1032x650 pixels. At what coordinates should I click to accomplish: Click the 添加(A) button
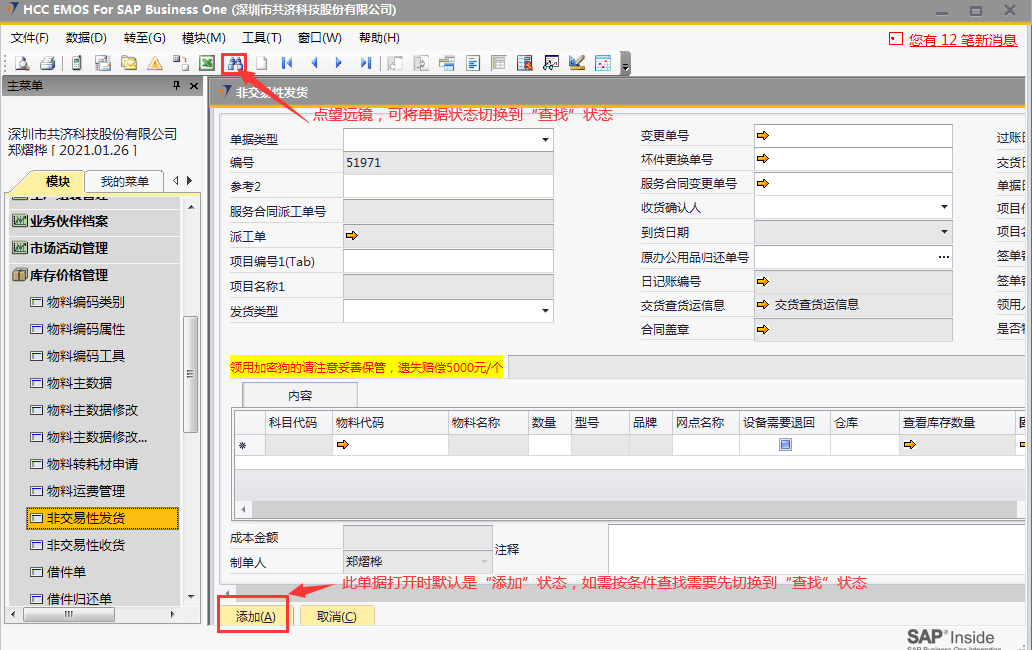(255, 616)
